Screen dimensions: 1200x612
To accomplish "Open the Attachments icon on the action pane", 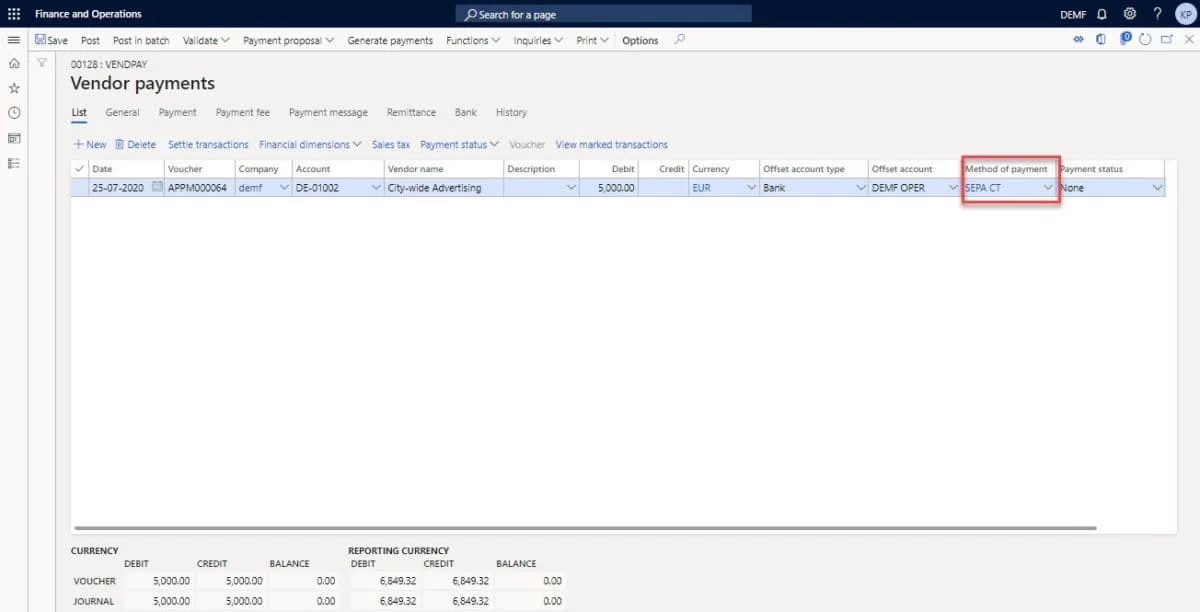I will pyautogui.click(x=1078, y=38).
